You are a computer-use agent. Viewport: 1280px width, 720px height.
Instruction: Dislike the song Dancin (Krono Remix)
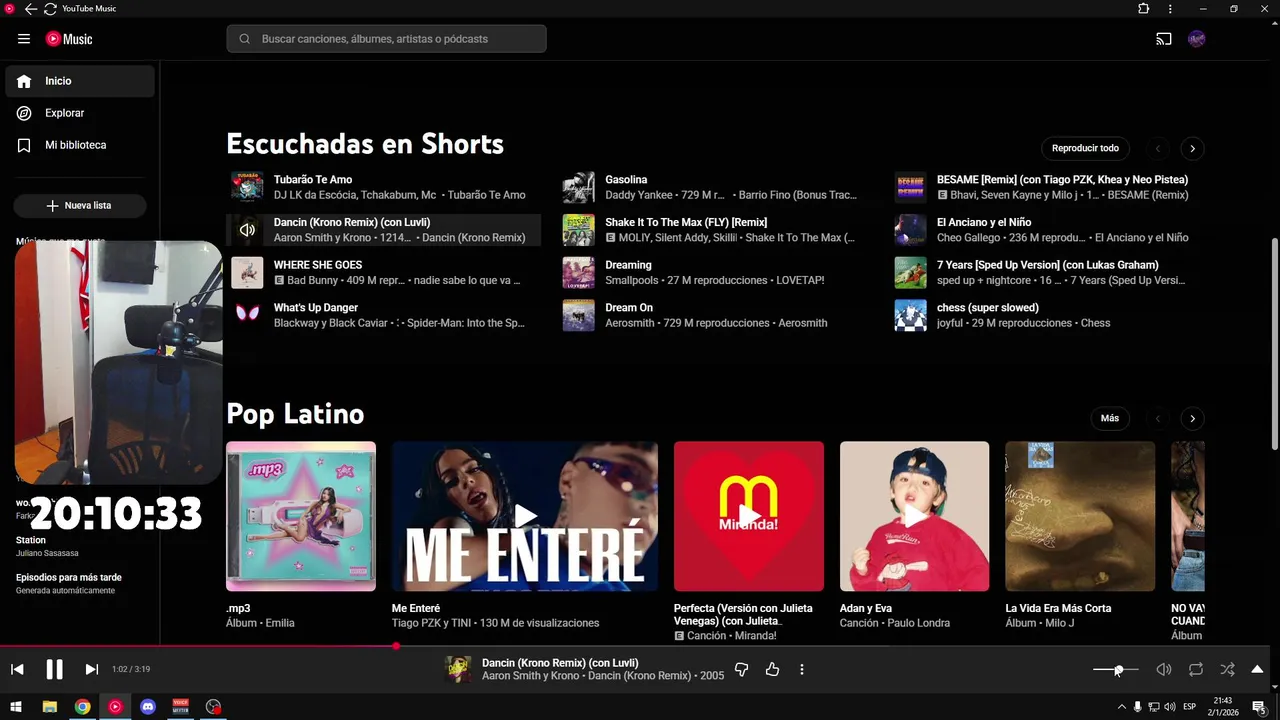741,669
